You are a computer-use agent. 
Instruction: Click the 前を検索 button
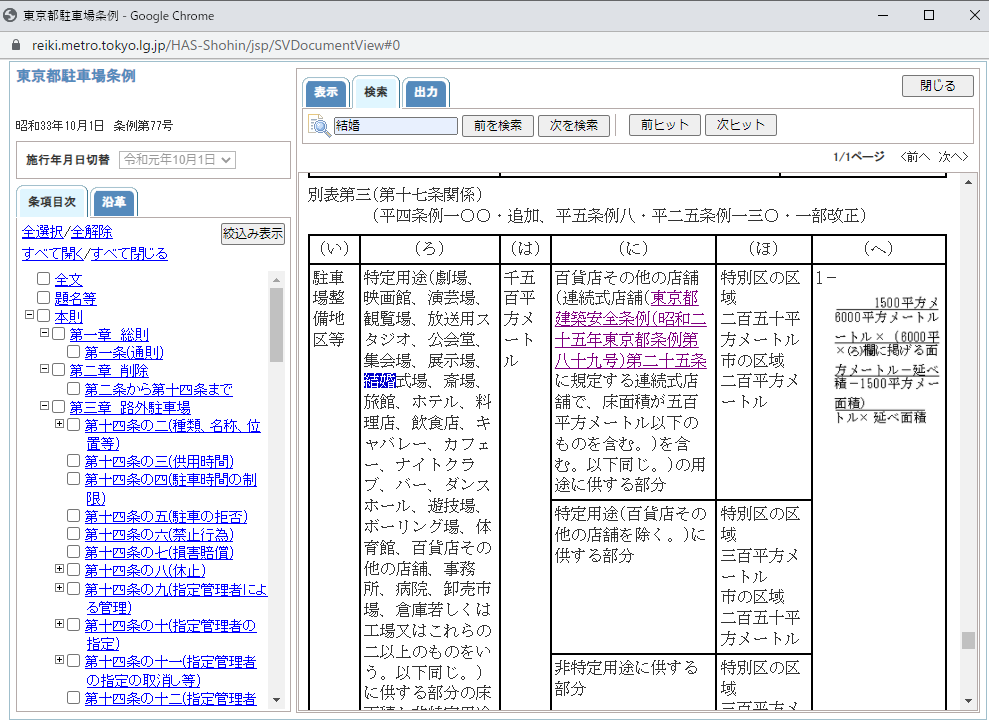498,125
